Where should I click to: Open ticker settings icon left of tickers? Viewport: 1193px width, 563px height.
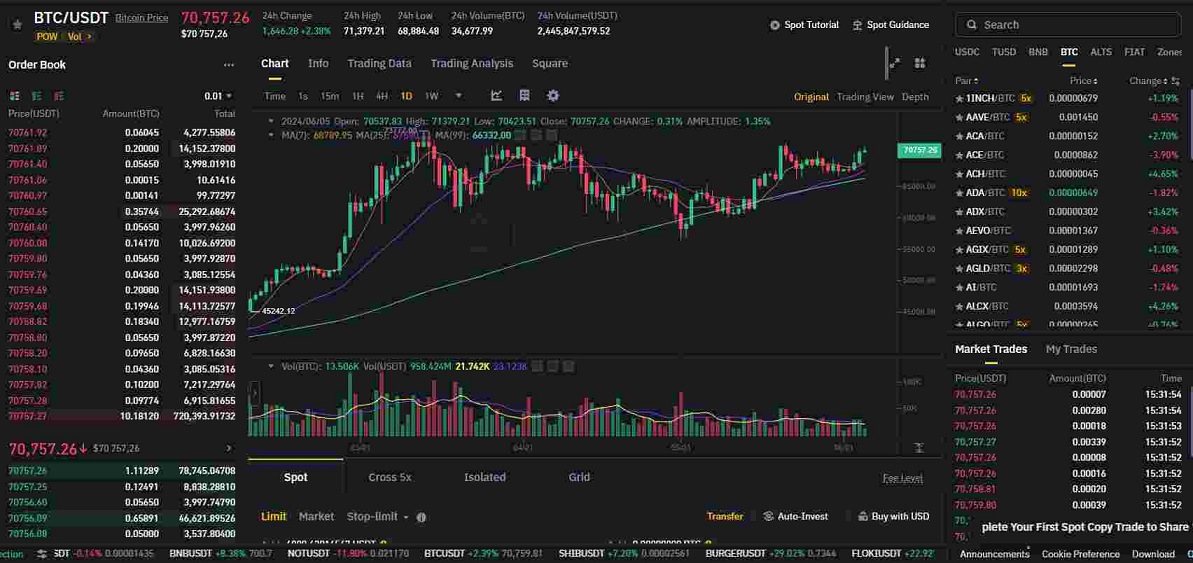point(42,554)
